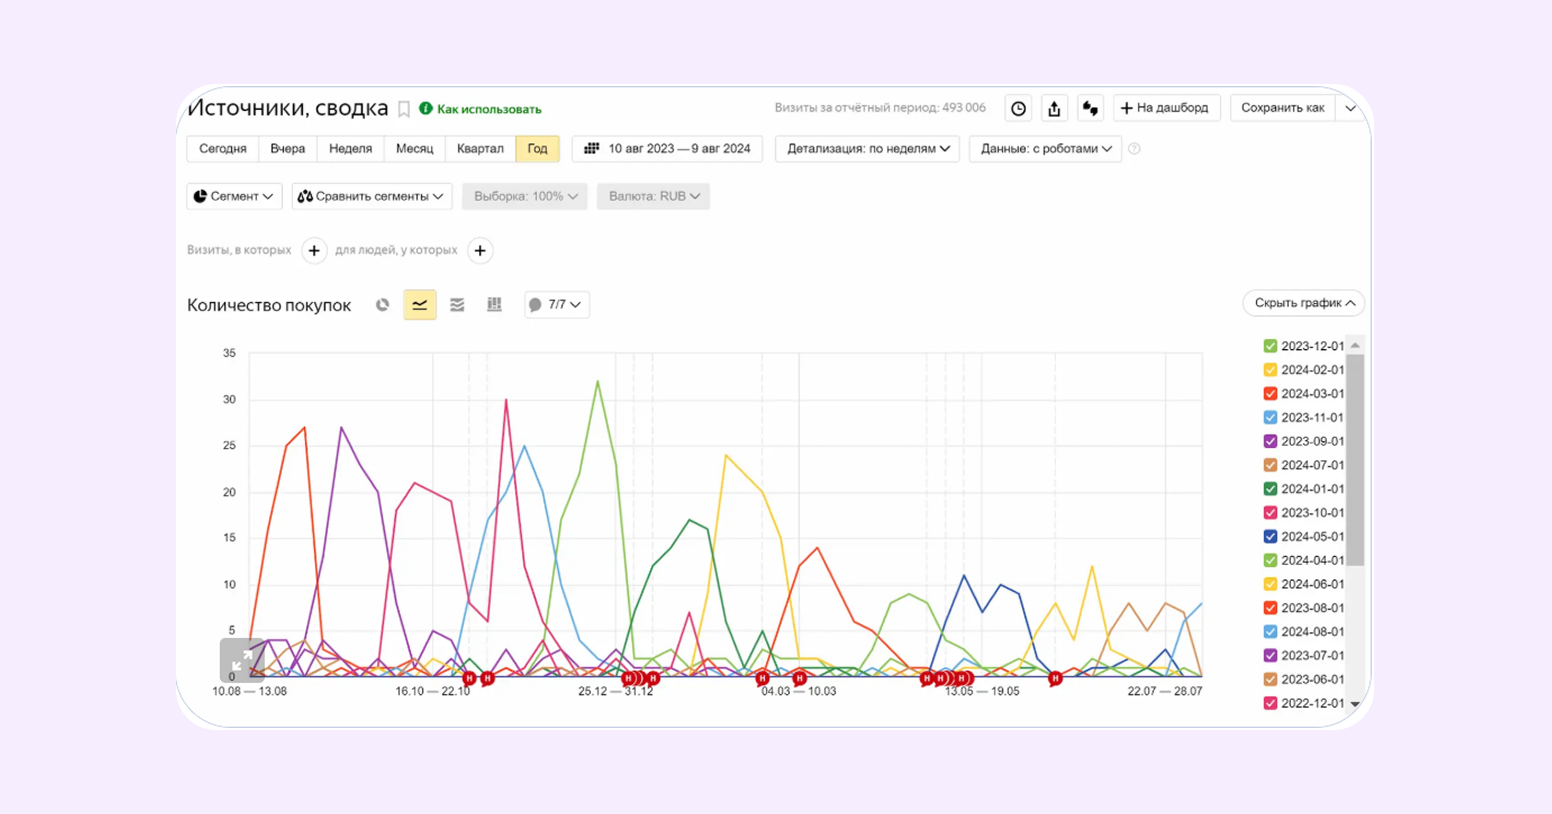Switch chart to pie view
This screenshot has width=1552, height=814.
coord(382,305)
